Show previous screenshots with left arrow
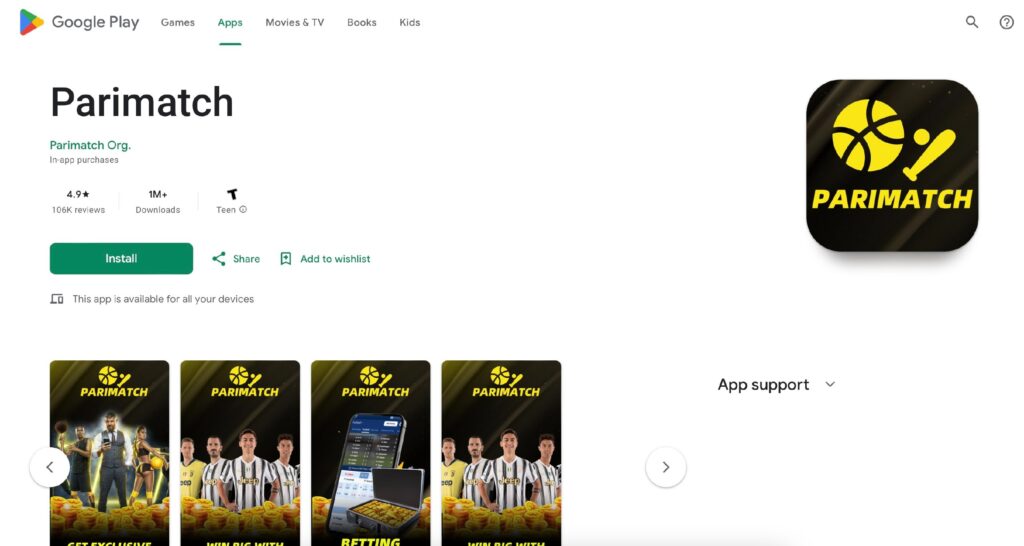1024x546 pixels. [x=50, y=467]
